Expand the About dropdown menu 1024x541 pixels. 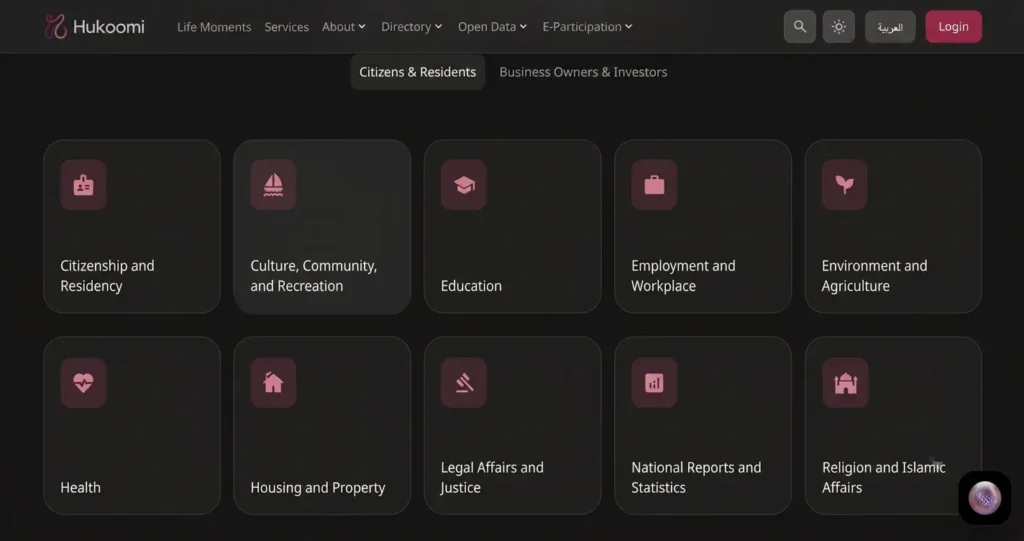[344, 27]
